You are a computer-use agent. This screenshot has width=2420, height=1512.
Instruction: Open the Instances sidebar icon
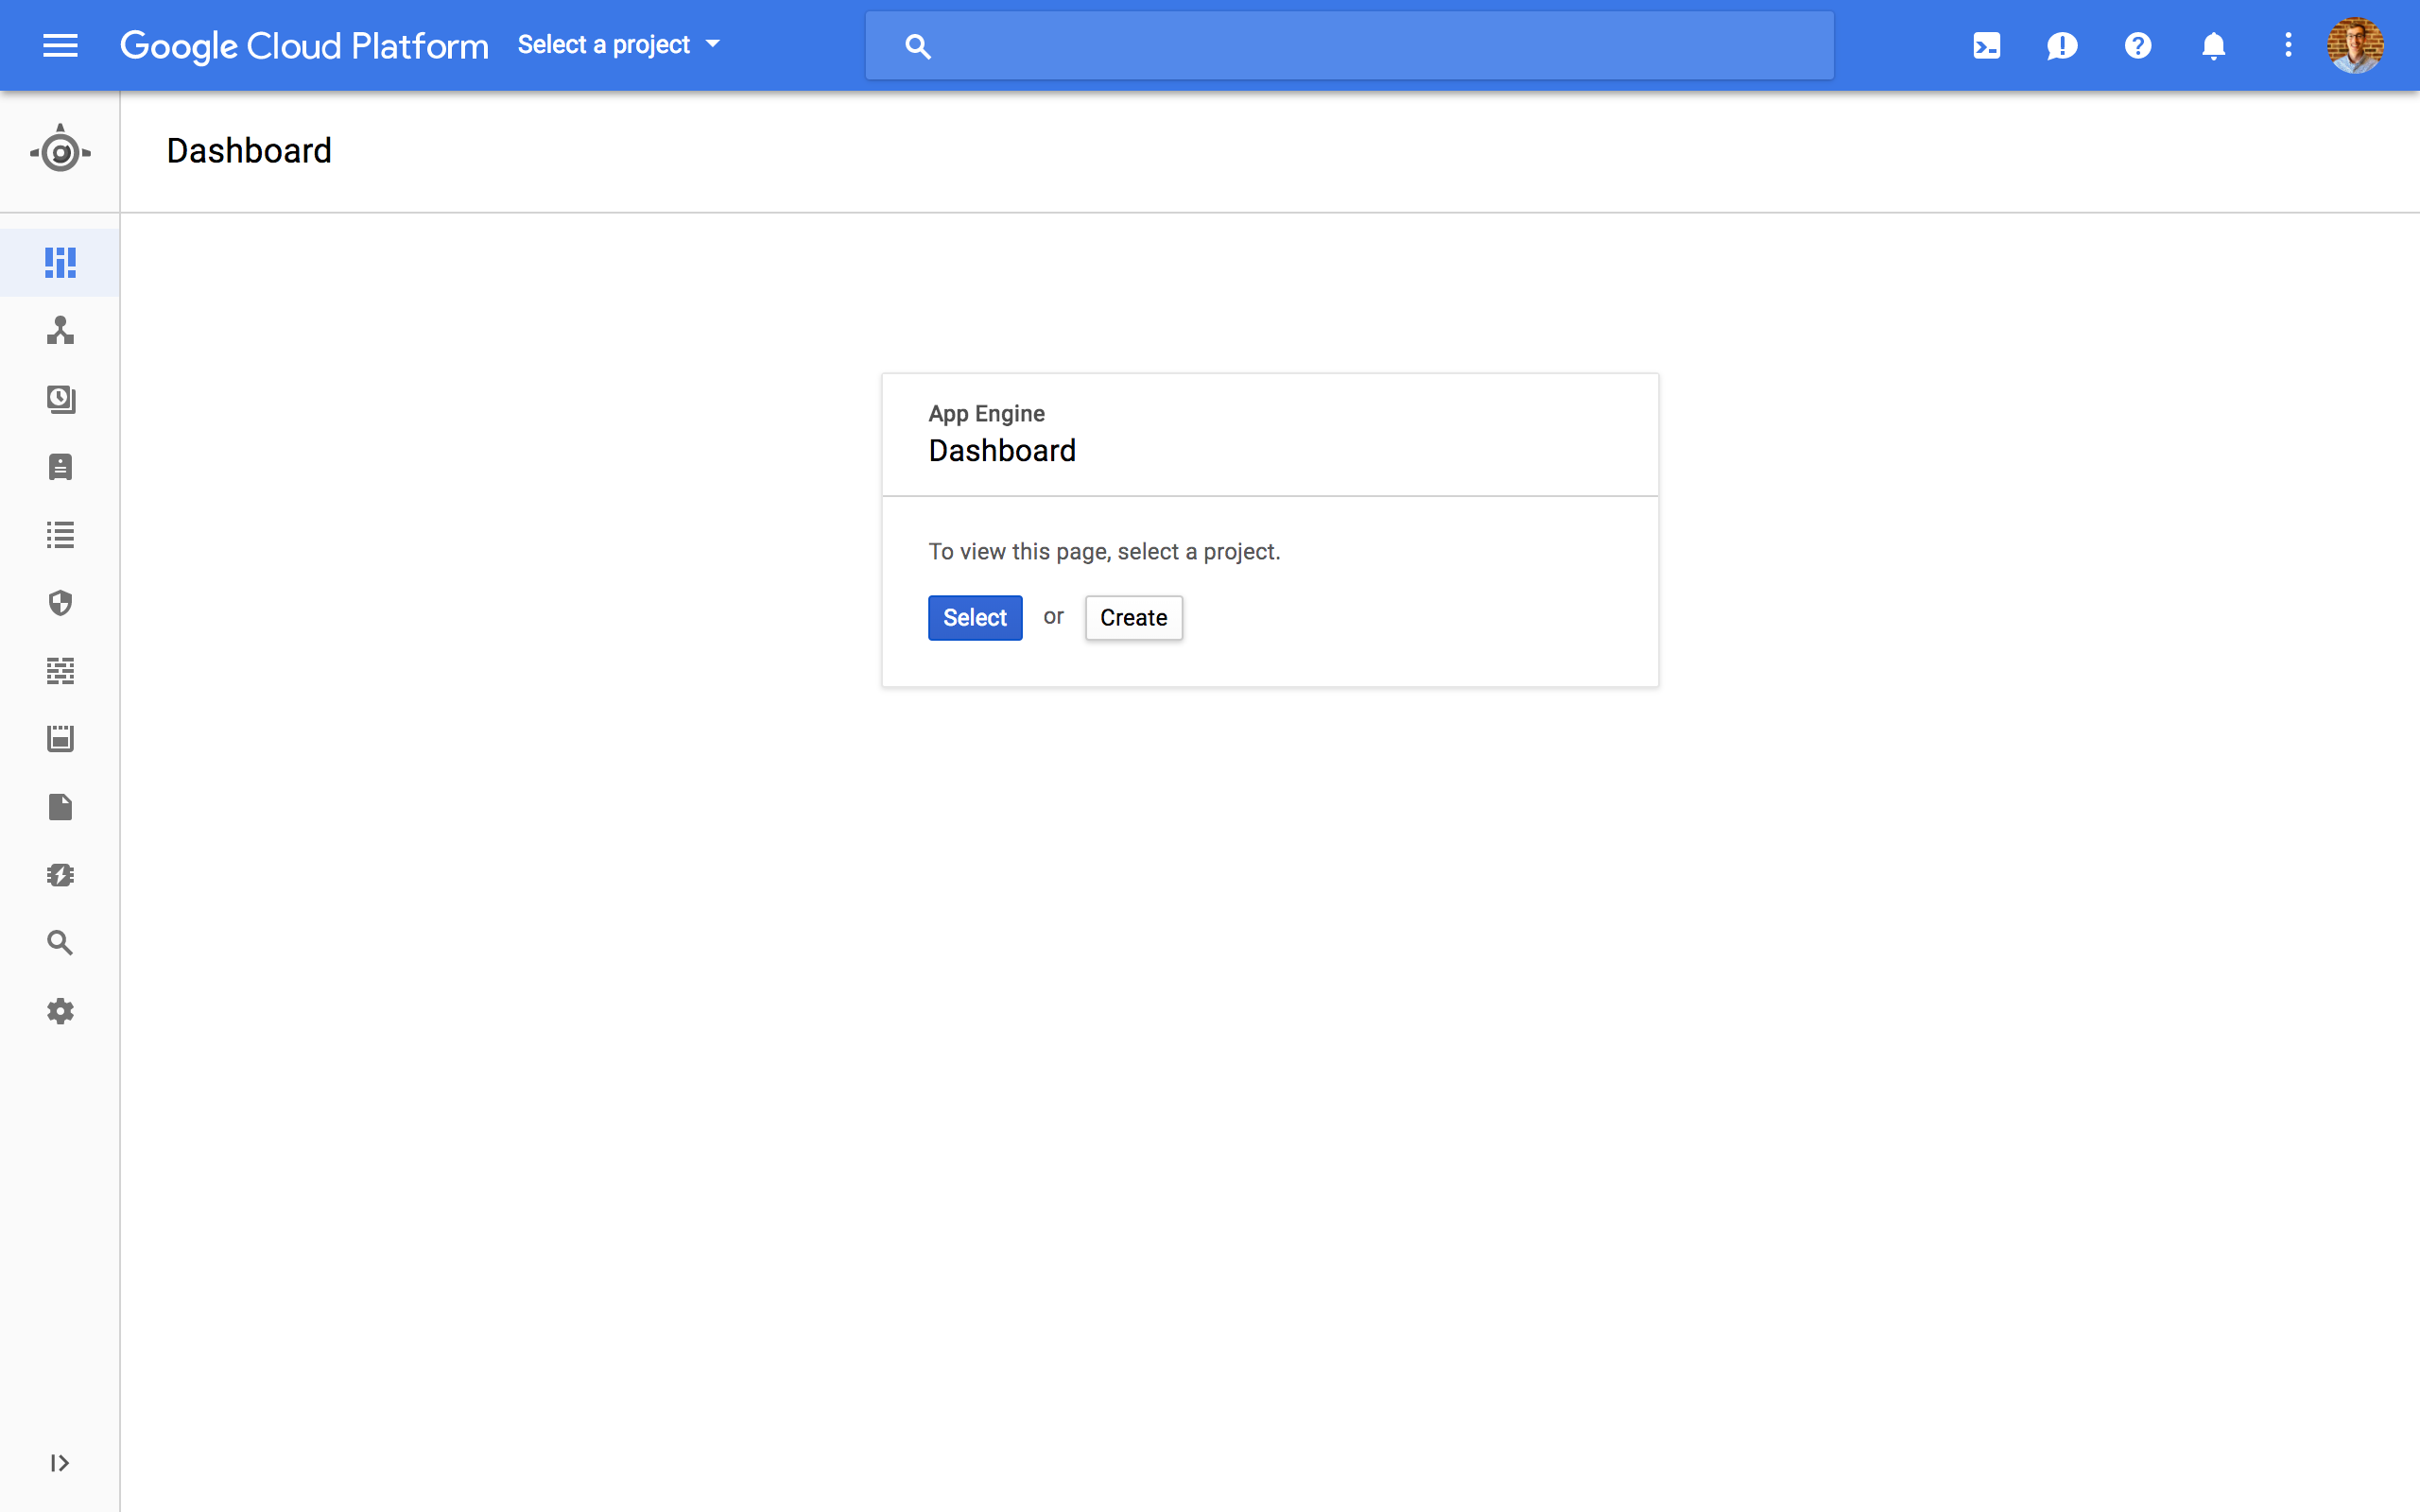[60, 467]
